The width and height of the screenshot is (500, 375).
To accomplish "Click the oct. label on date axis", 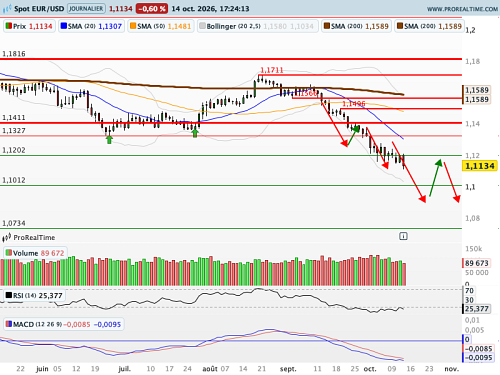I will coord(370,369).
